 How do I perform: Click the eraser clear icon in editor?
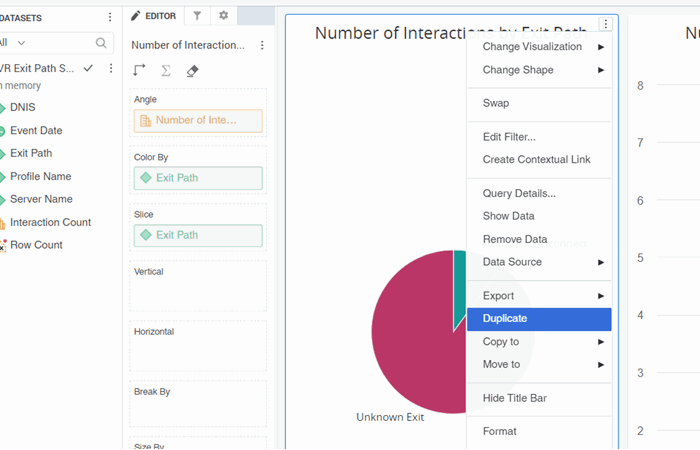193,71
